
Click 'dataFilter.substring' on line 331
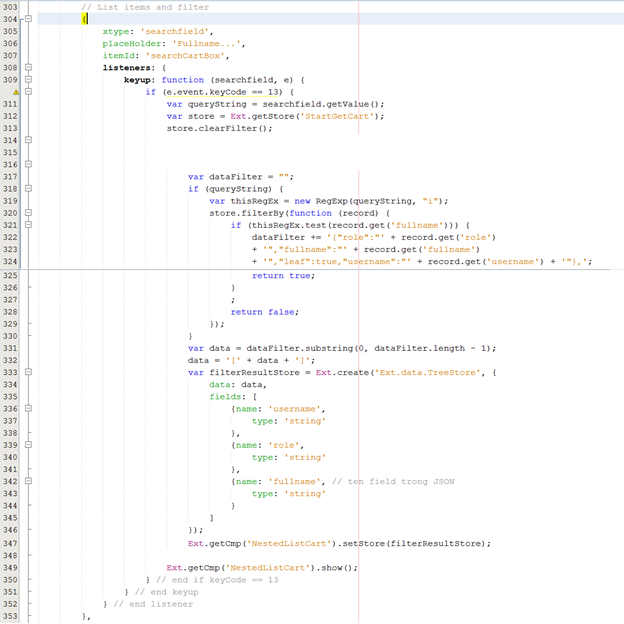click(x=299, y=349)
